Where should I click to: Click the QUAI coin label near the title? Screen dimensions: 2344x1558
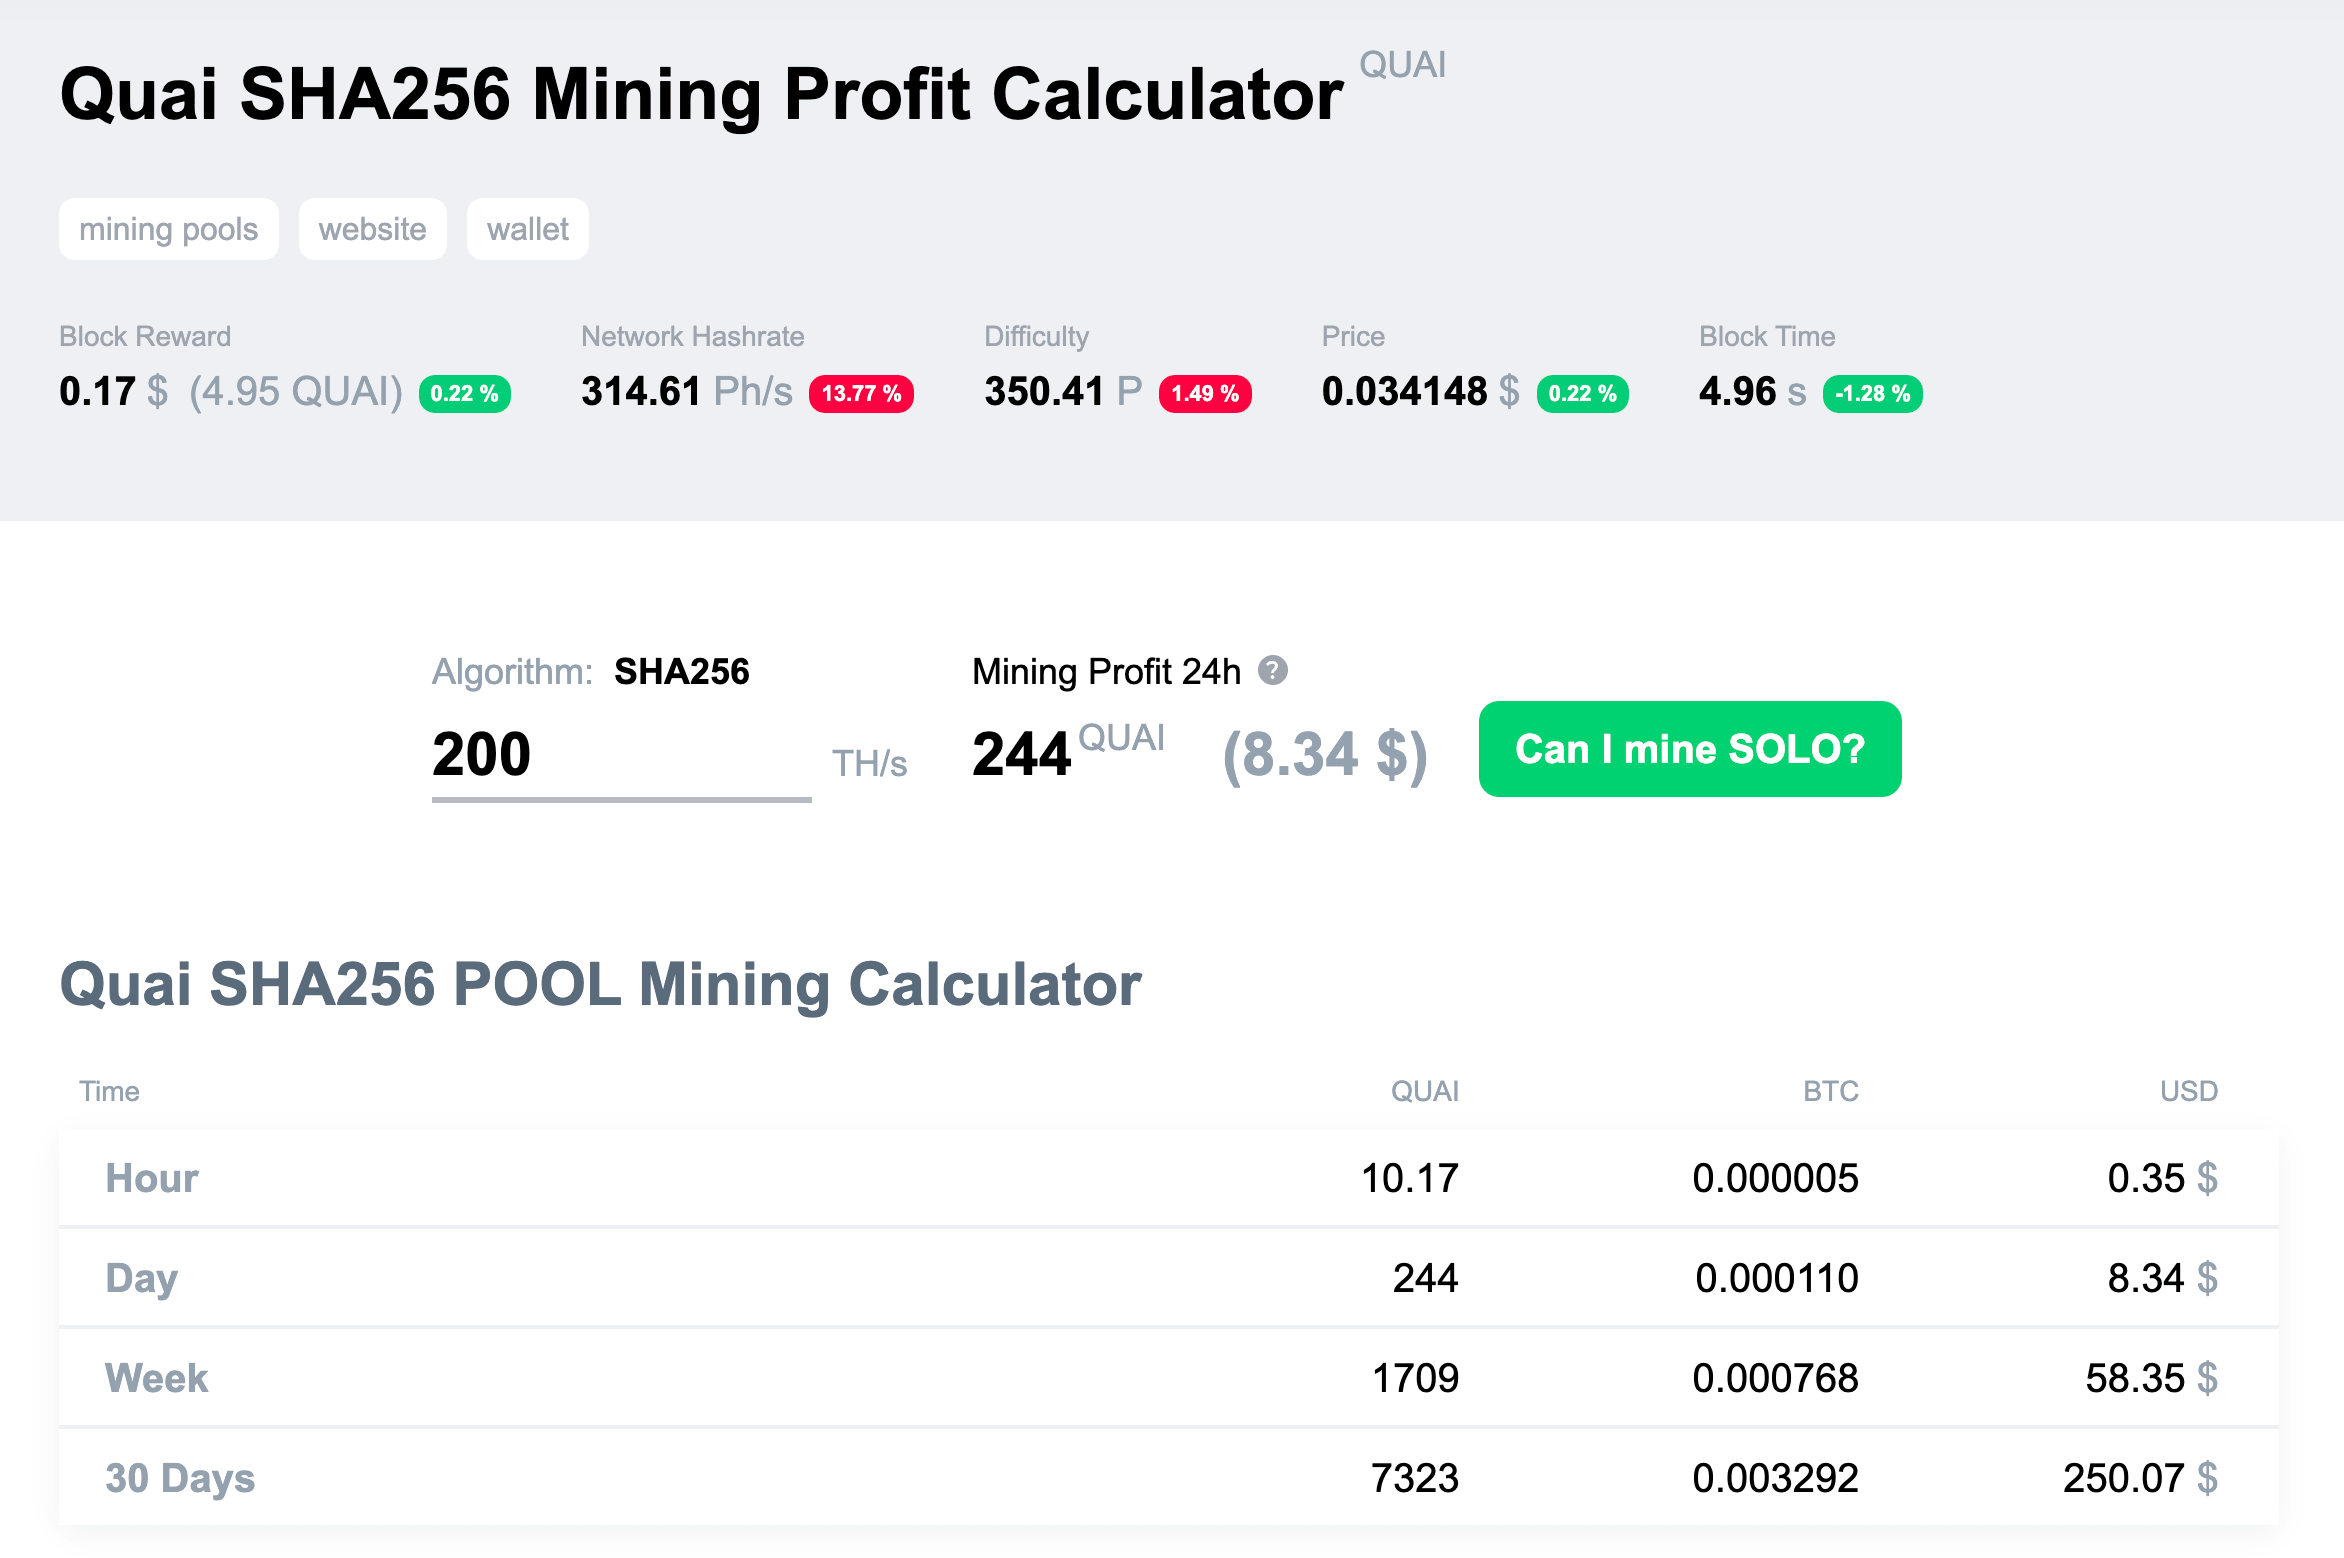(x=1401, y=64)
